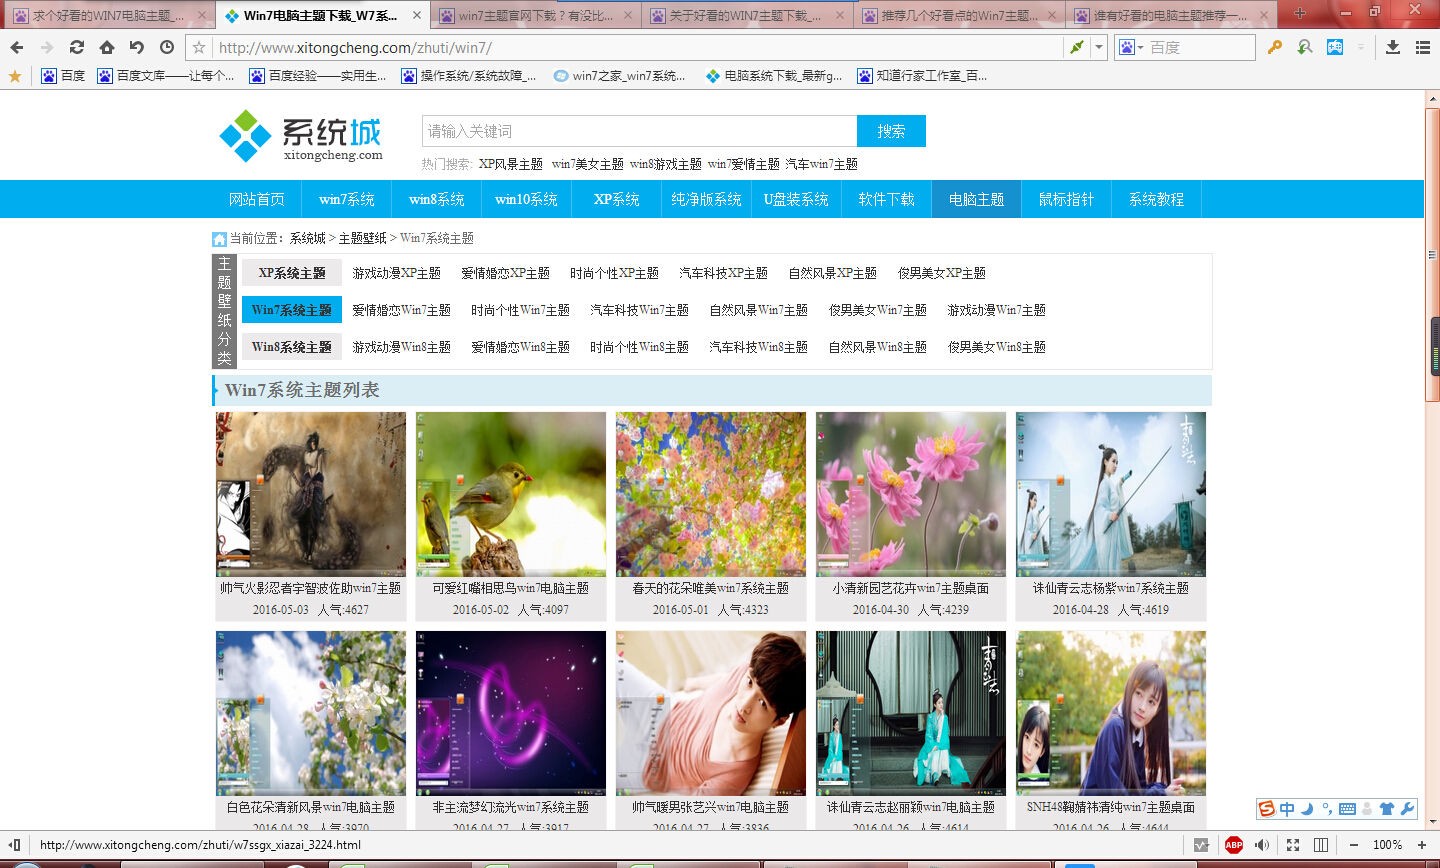Open a new tab with plus button
Viewport: 1440px width, 868px height.
[x=1299, y=13]
